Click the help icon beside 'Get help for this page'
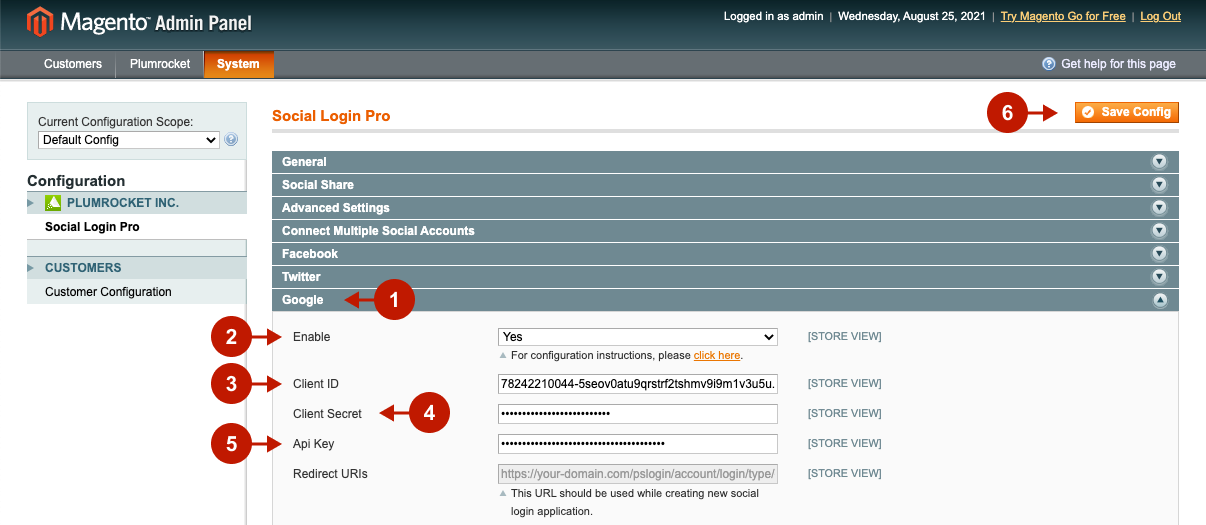This screenshot has height=525, width=1206. coord(1049,64)
